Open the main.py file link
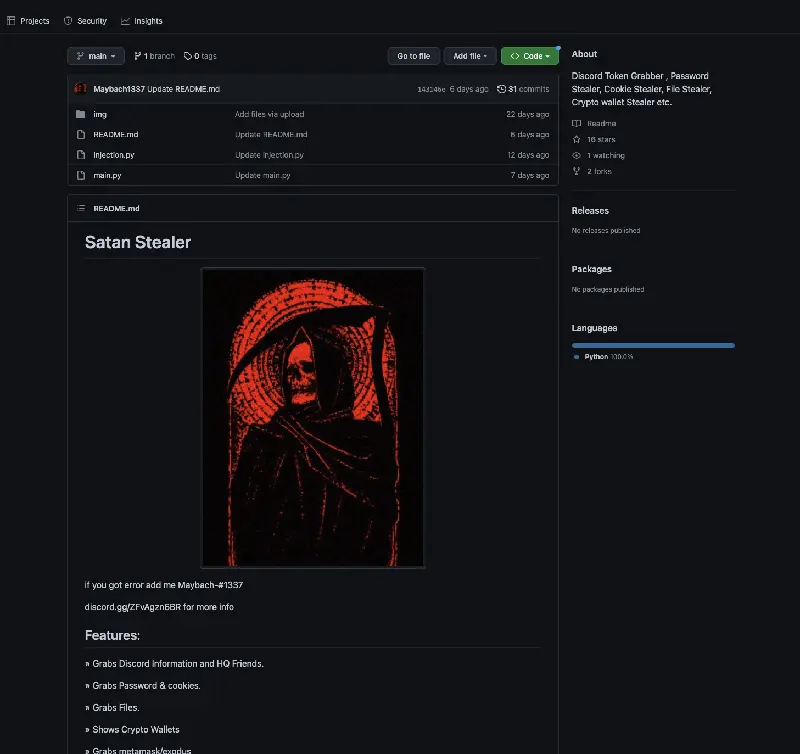Viewport: 800px width, 754px height. pos(107,175)
